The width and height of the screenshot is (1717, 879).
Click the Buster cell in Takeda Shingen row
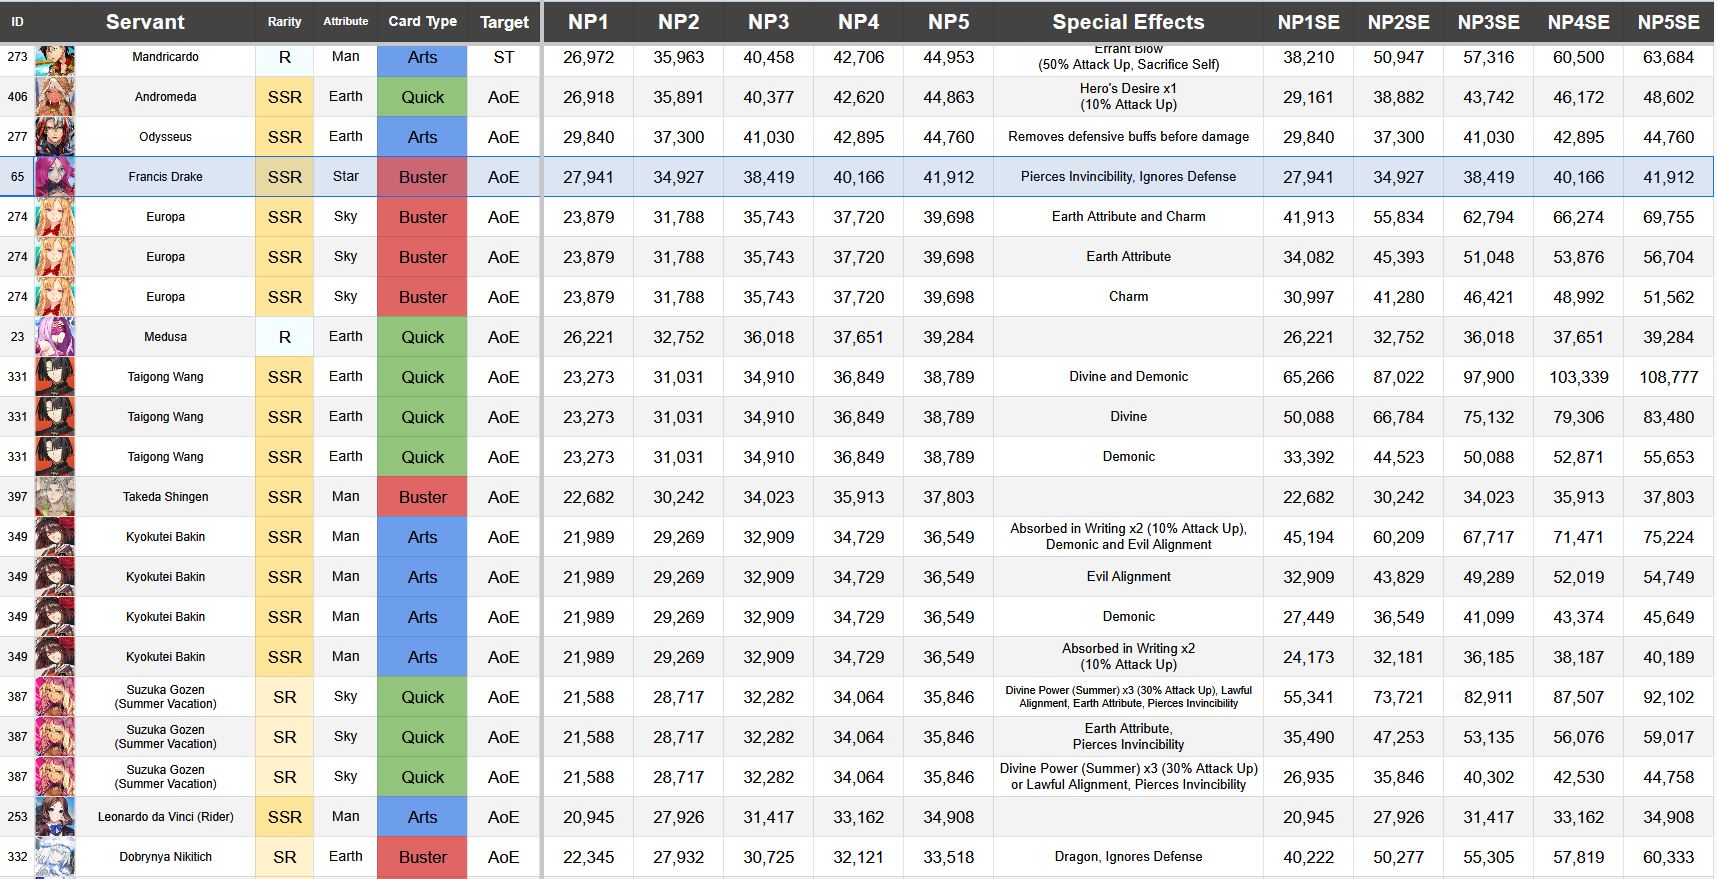click(x=422, y=497)
